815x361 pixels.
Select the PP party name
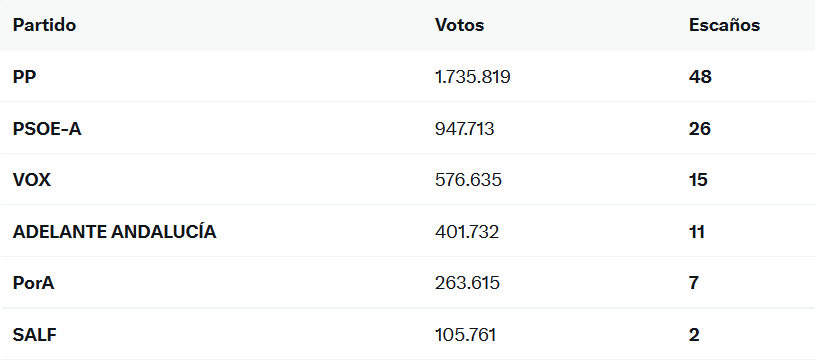pyautogui.click(x=25, y=77)
